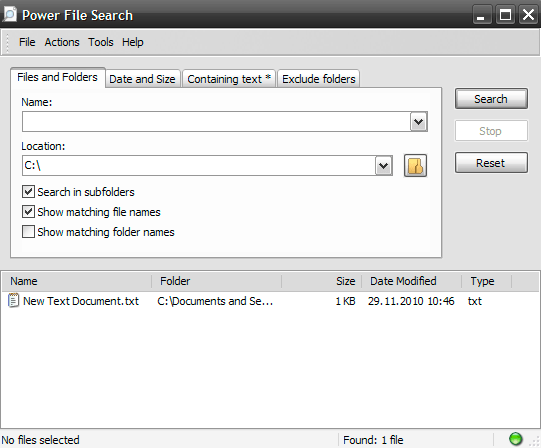
Task: Open the Tools menu
Action: (100, 42)
